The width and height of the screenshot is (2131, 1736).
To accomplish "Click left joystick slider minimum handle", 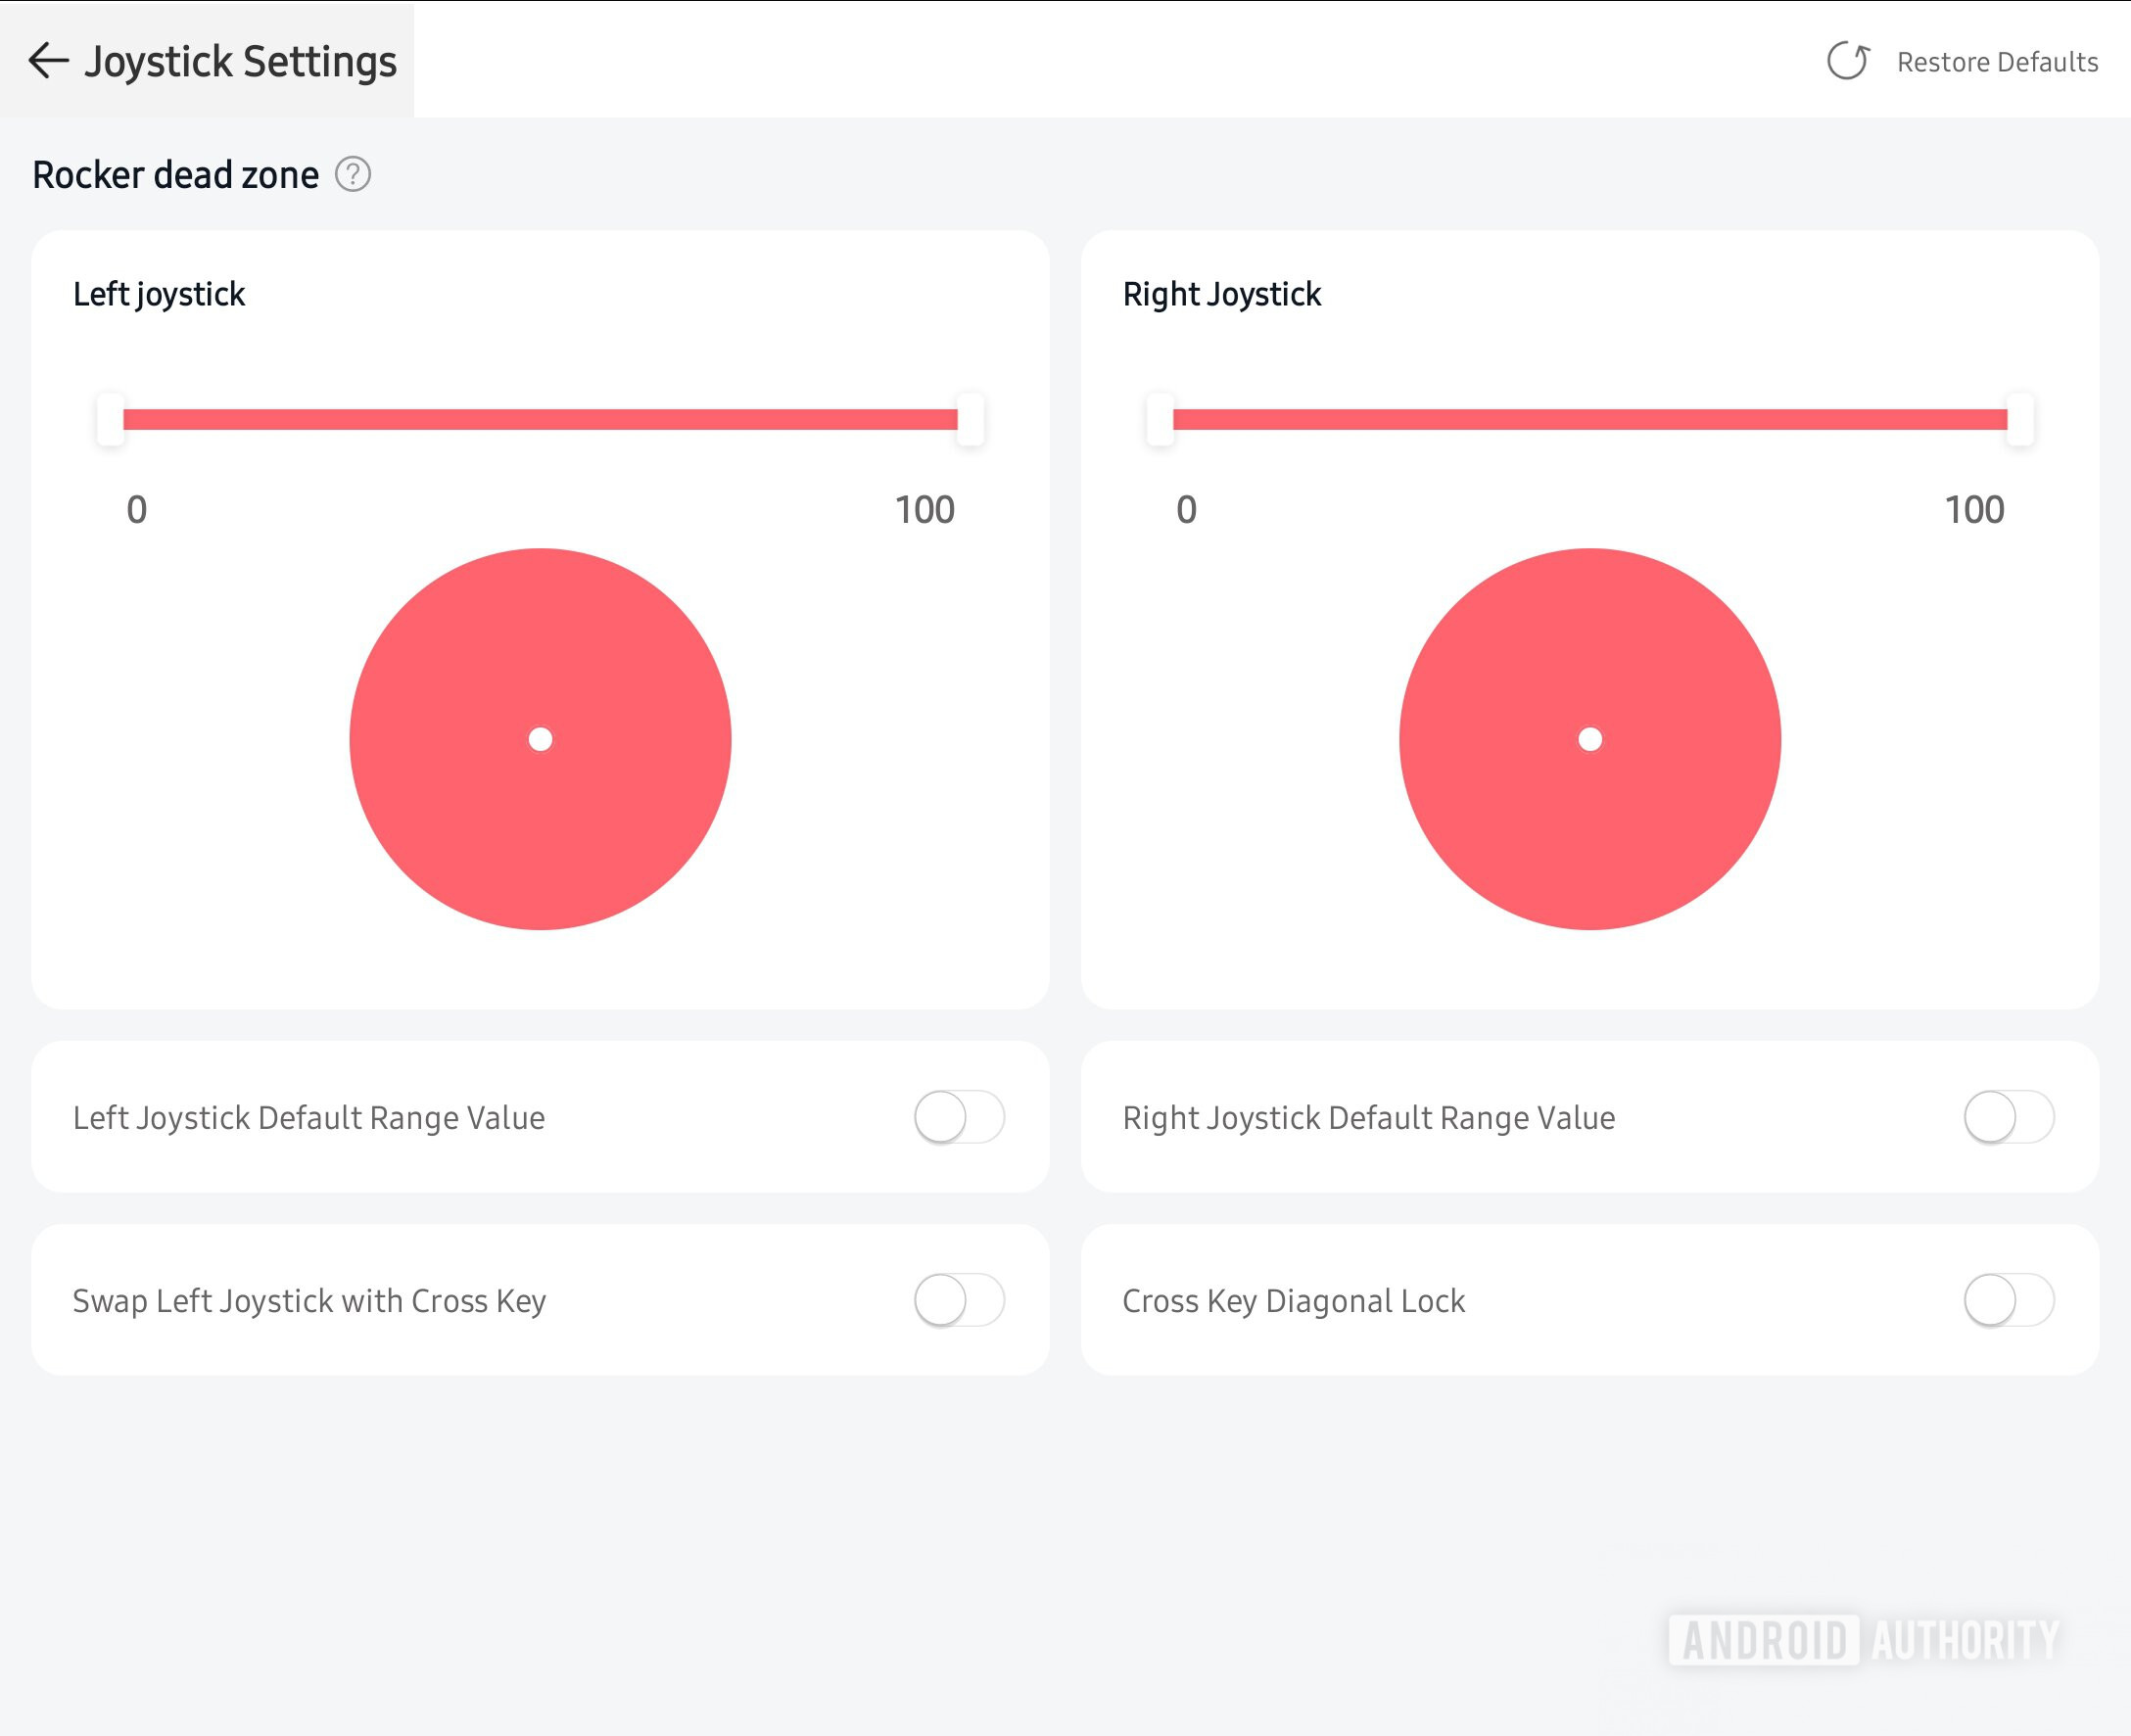I will (x=110, y=419).
